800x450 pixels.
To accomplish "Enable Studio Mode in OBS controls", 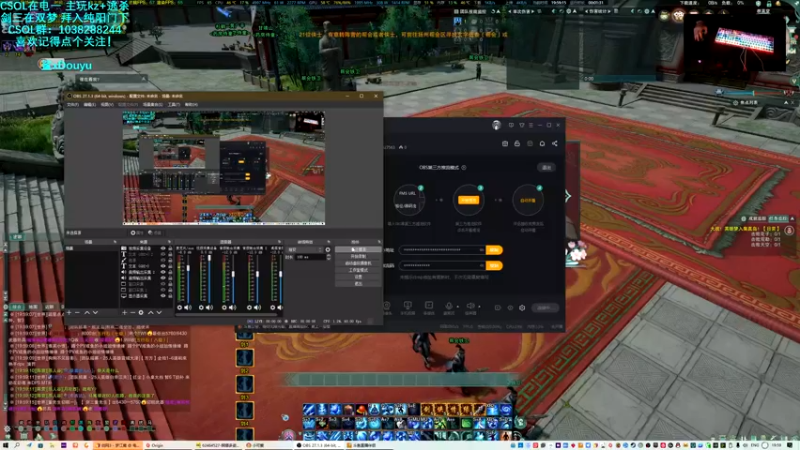I will 358,270.
